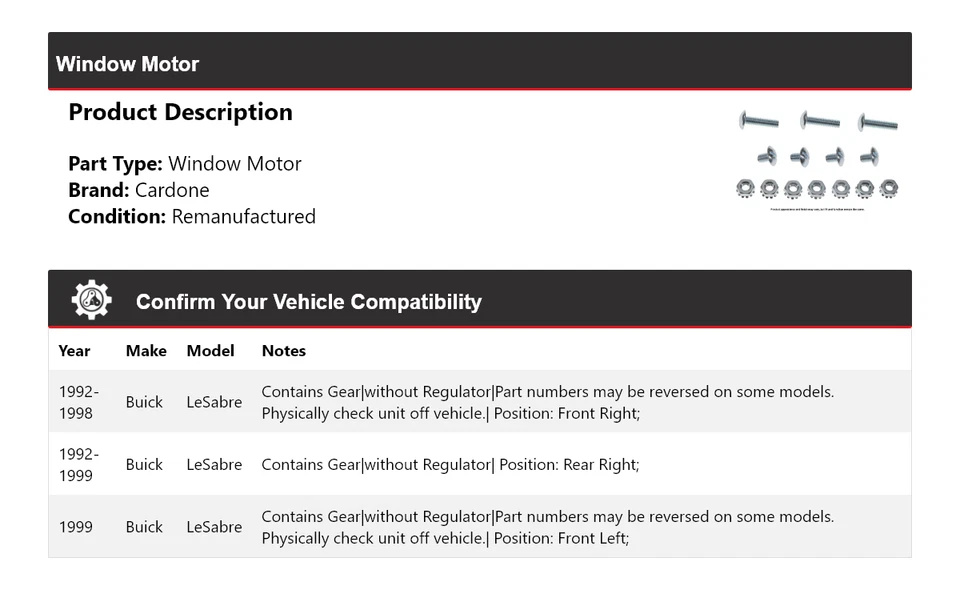The image size is (960, 590).
Task: Click the Front Left position notes
Action: [547, 527]
